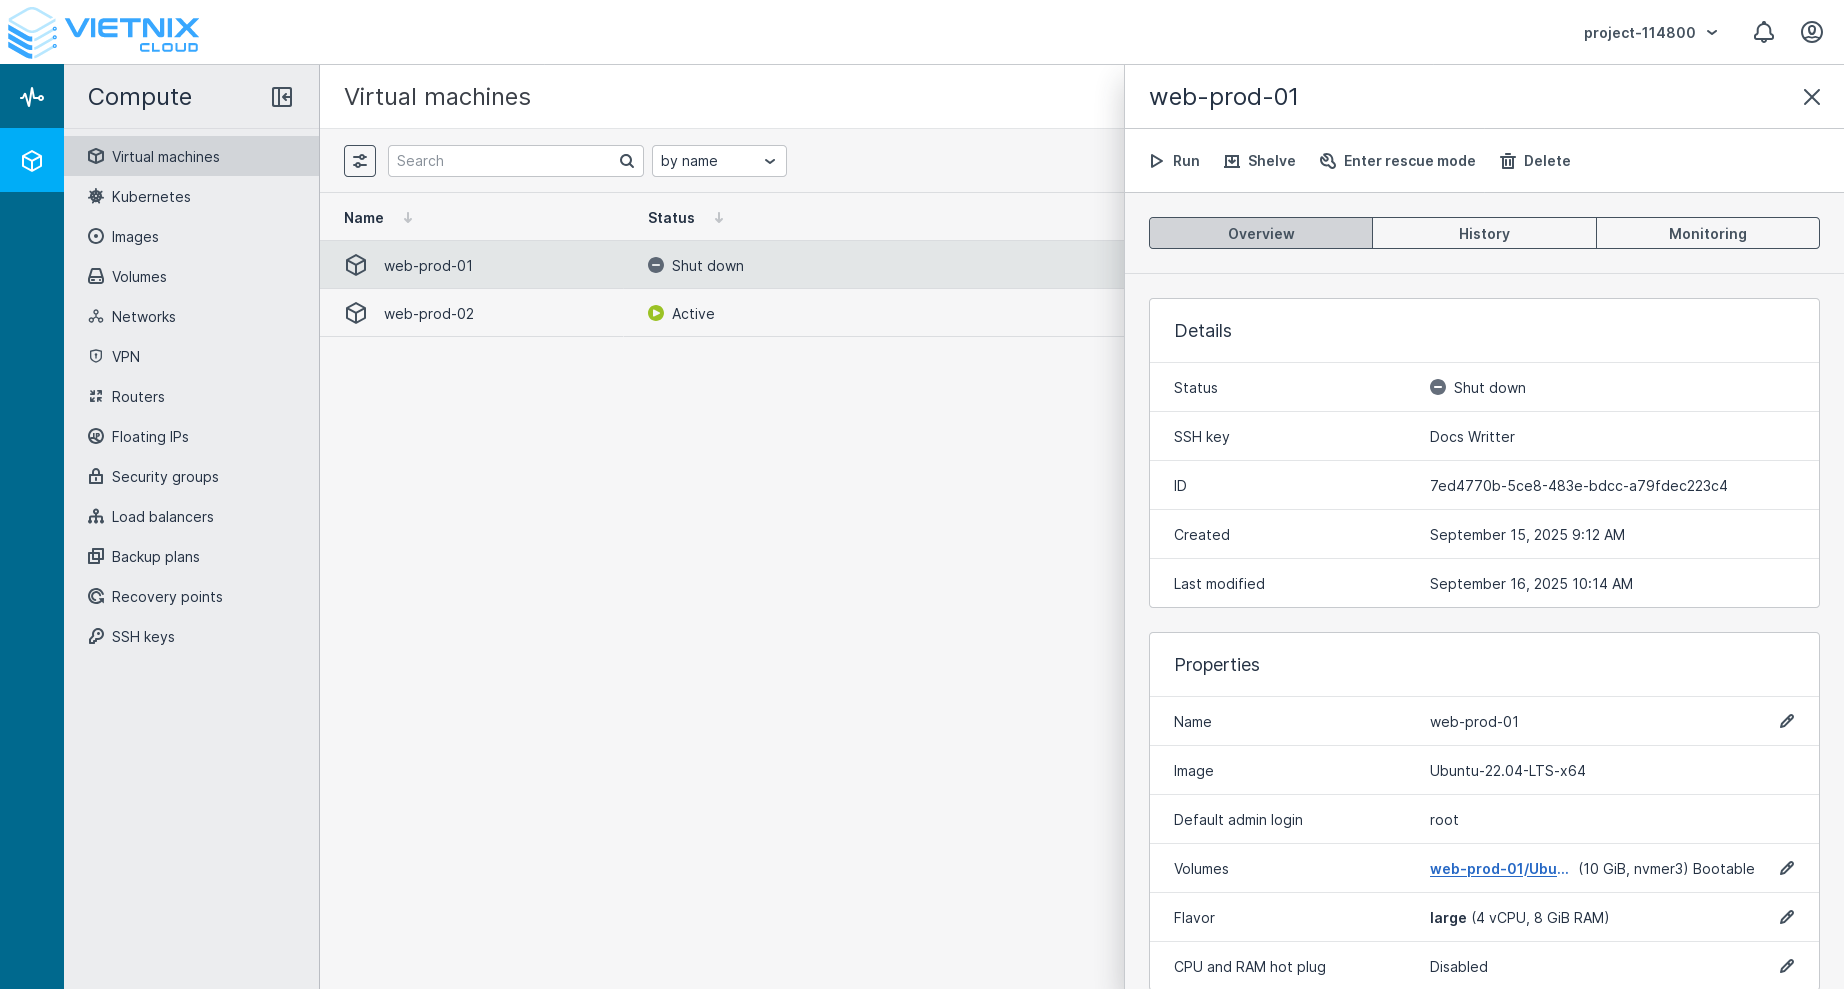Viewport: 1844px width, 989px height.
Task: Click the Recovery points sidebar icon
Action: tap(96, 597)
